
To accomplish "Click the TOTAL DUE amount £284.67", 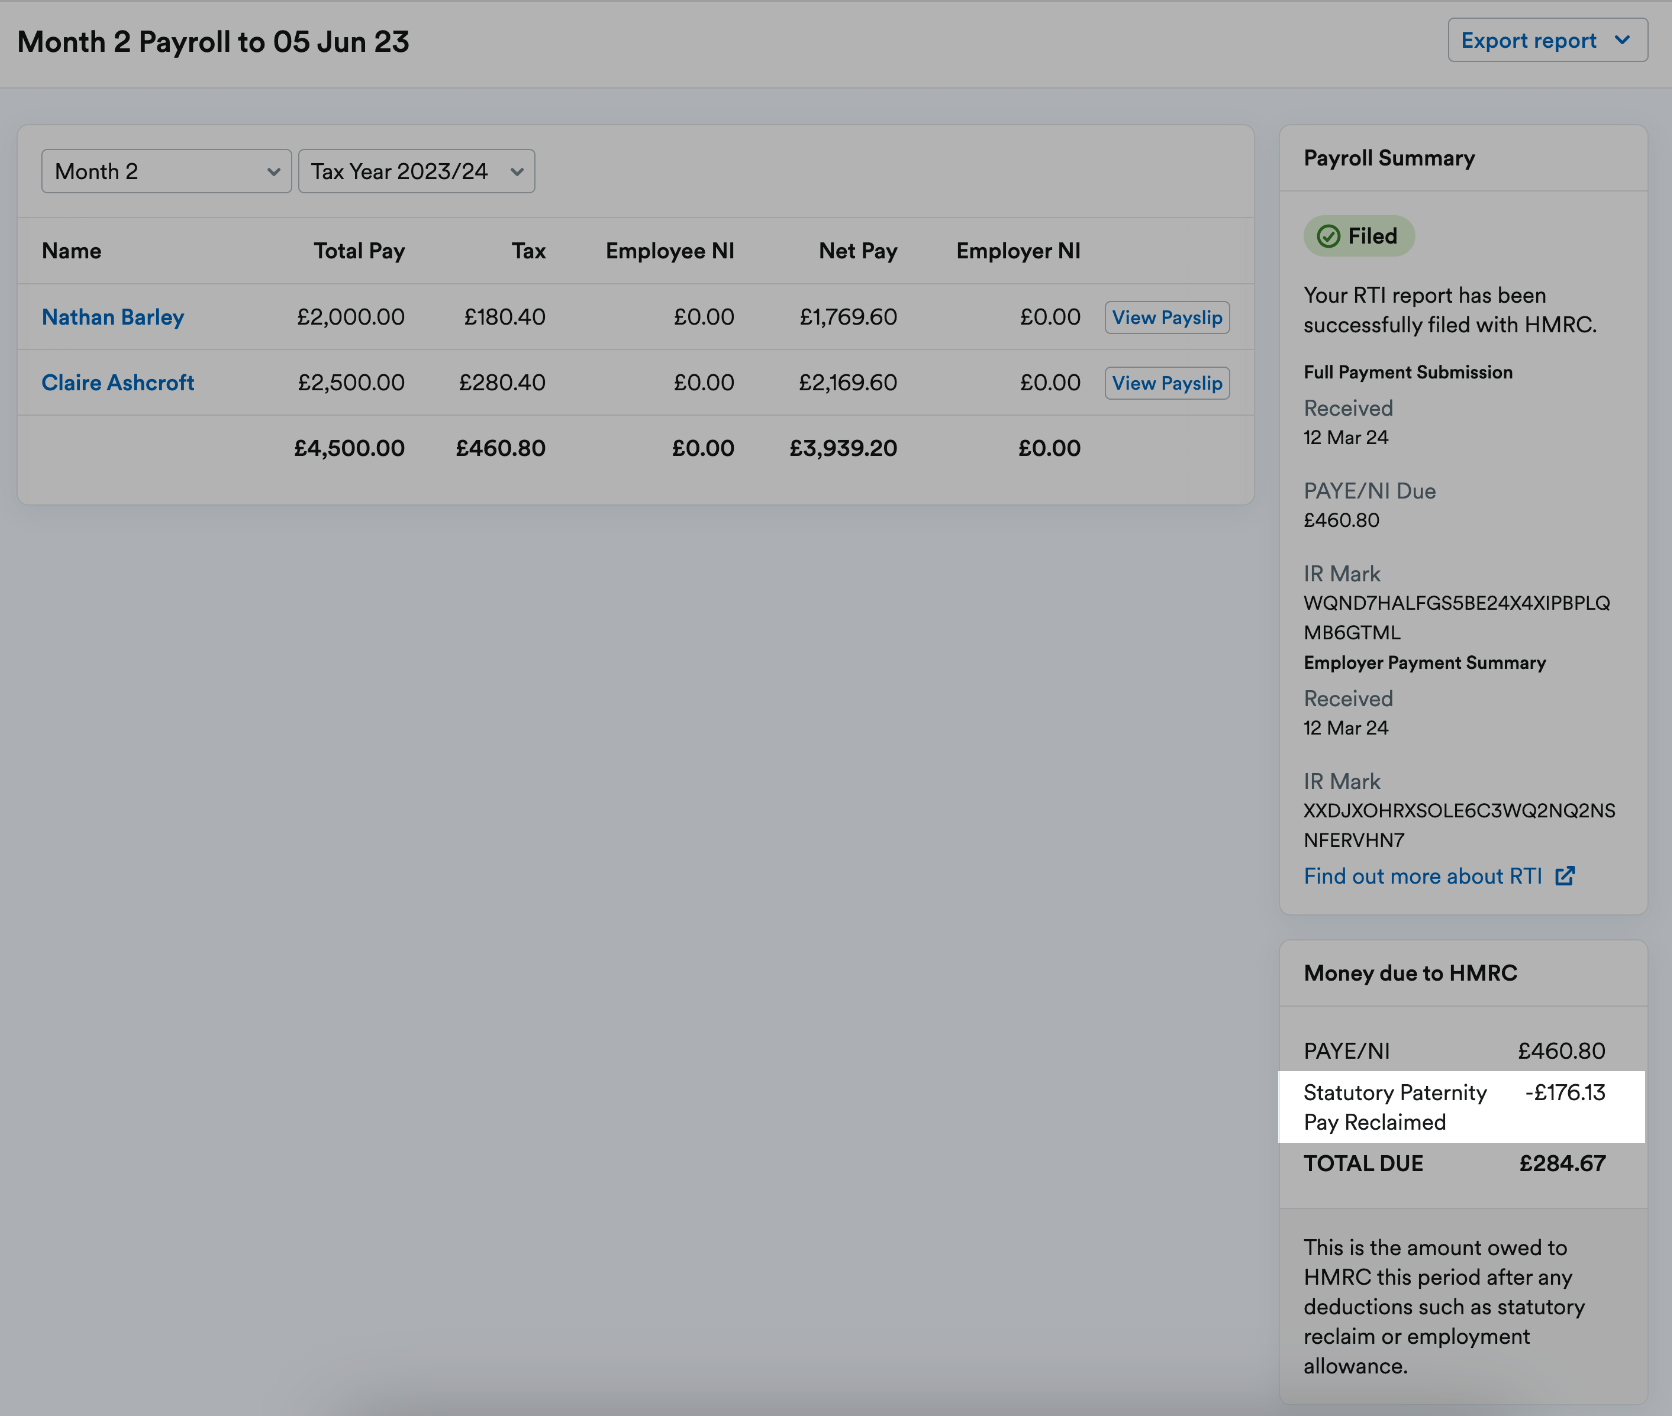I will coord(1562,1163).
